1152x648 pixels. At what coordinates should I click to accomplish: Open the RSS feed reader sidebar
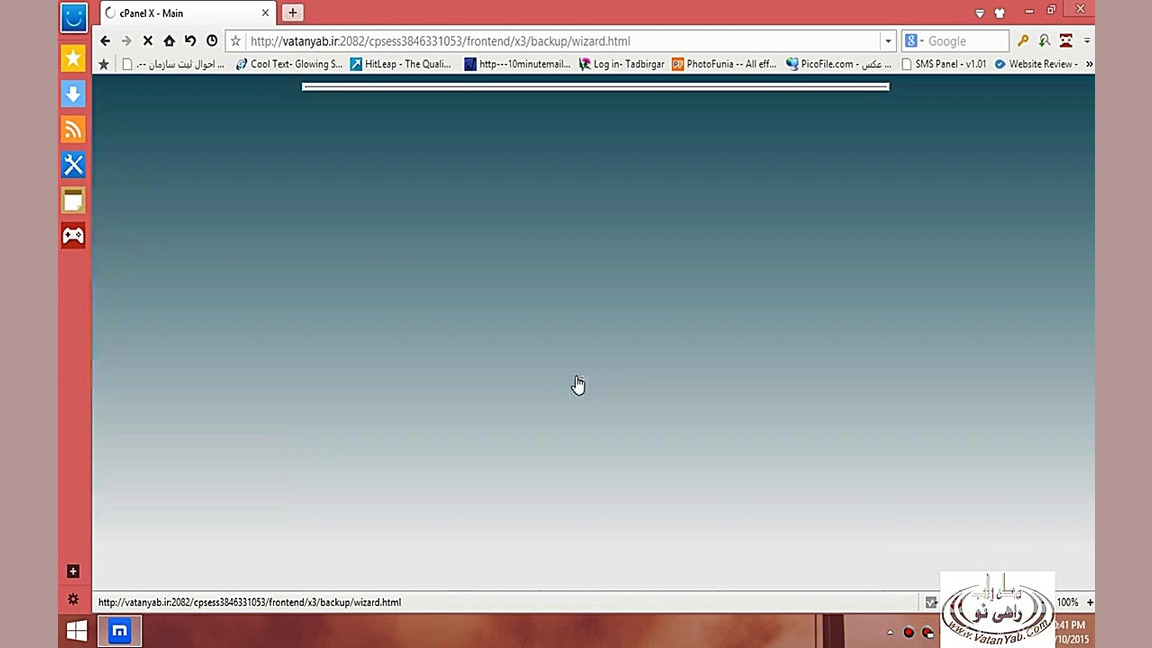(73, 129)
